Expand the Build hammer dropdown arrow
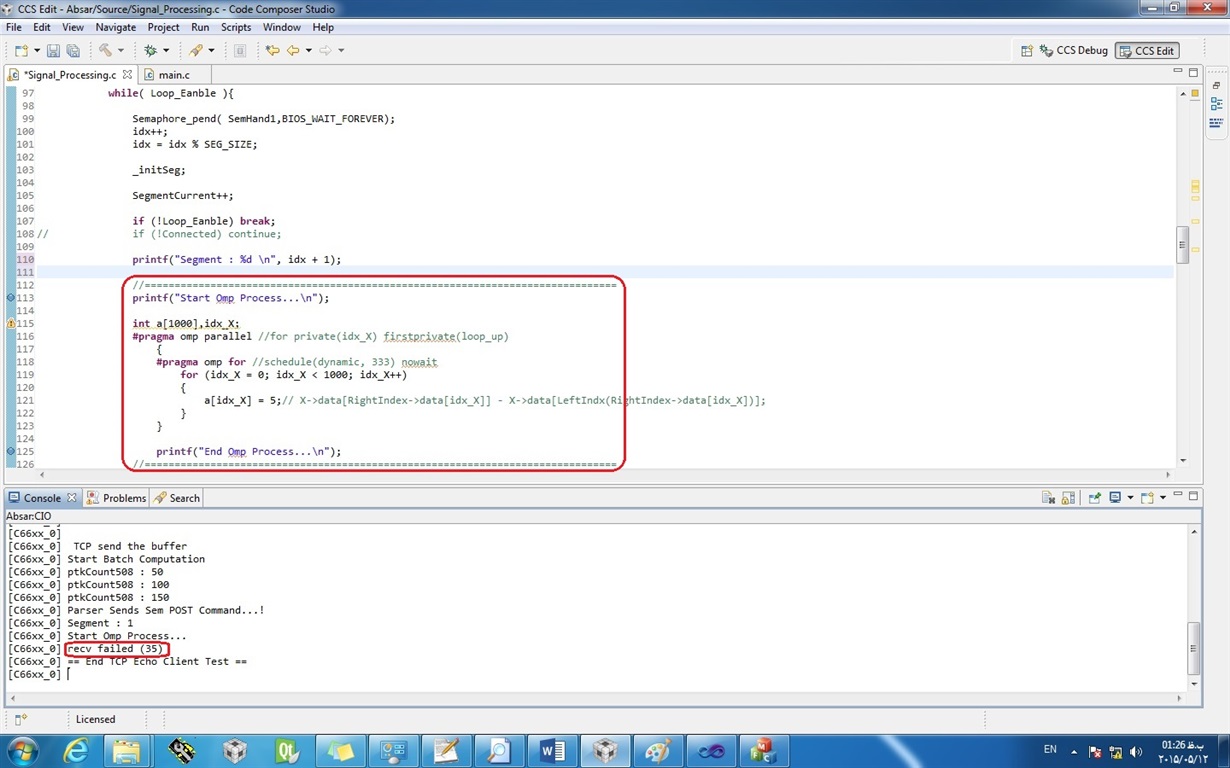The height and width of the screenshot is (768, 1230). (120, 50)
